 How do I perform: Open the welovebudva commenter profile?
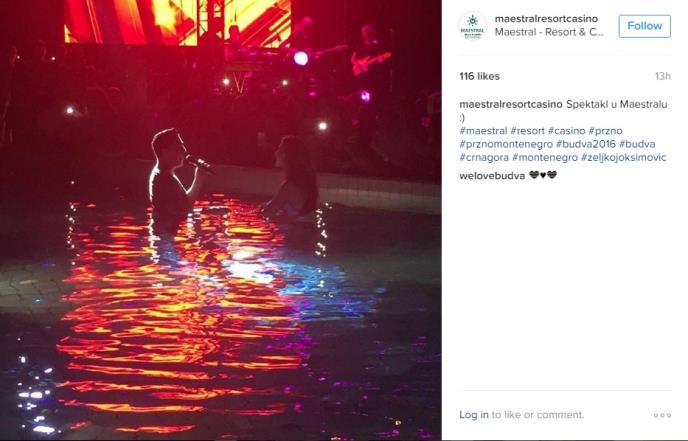point(492,176)
